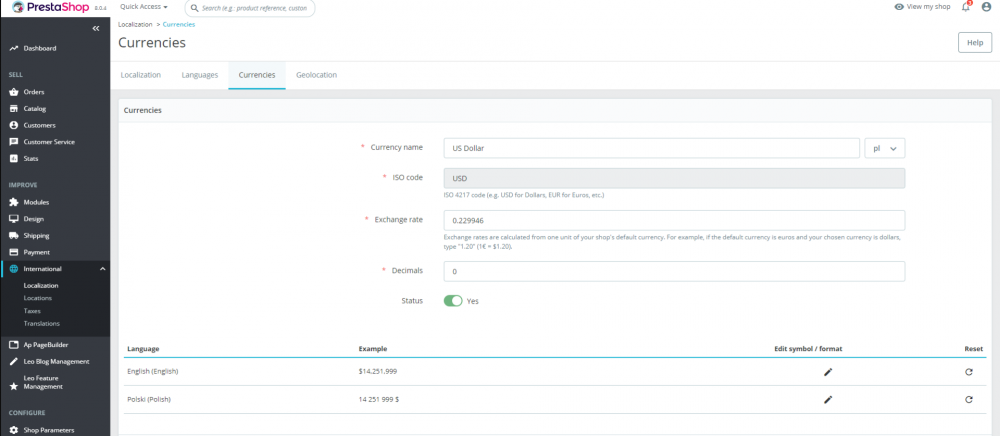Click the Currency name input field
Viewport: 1000px width, 436px height.
coord(651,148)
